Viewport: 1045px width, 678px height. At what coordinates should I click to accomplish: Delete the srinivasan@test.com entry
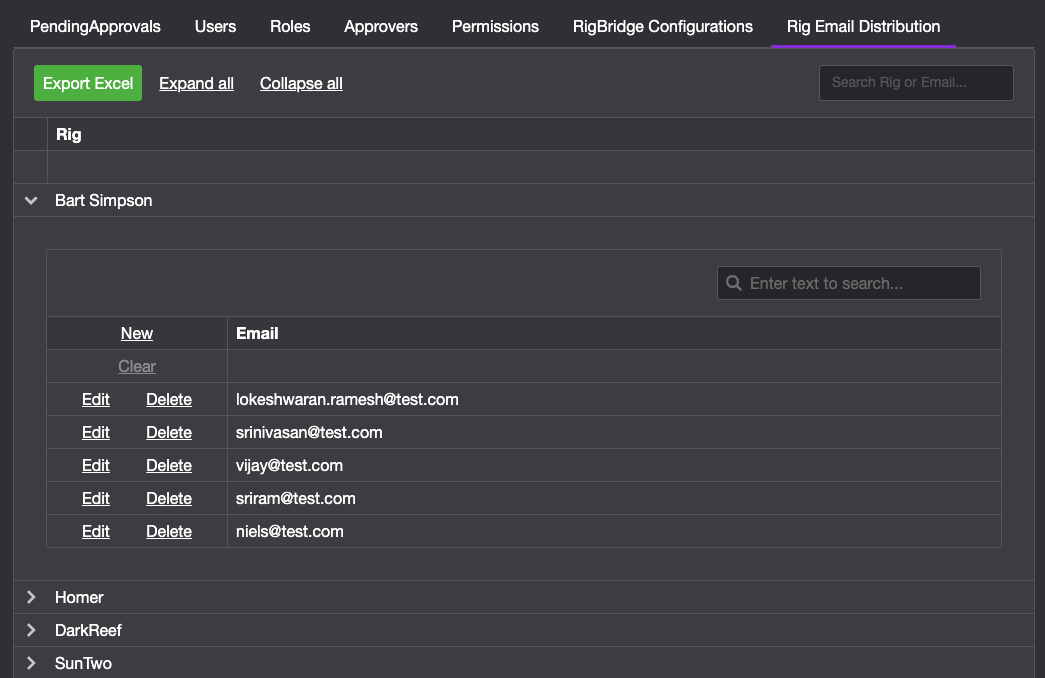tap(169, 432)
